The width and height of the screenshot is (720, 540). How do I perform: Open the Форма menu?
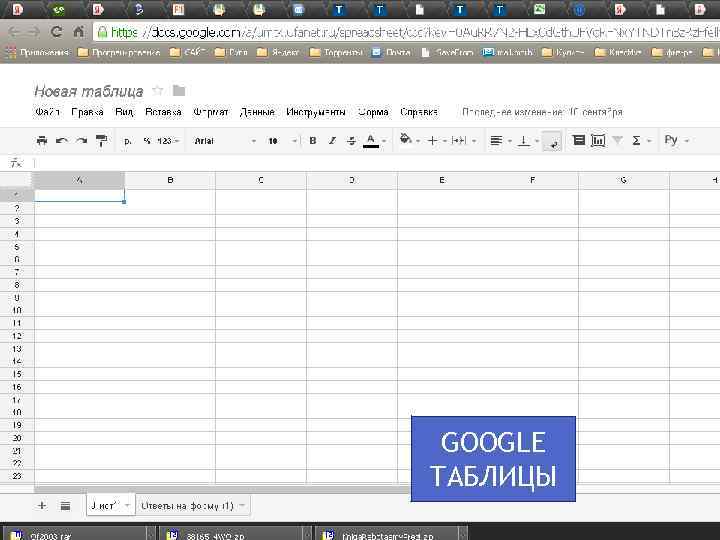[373, 112]
